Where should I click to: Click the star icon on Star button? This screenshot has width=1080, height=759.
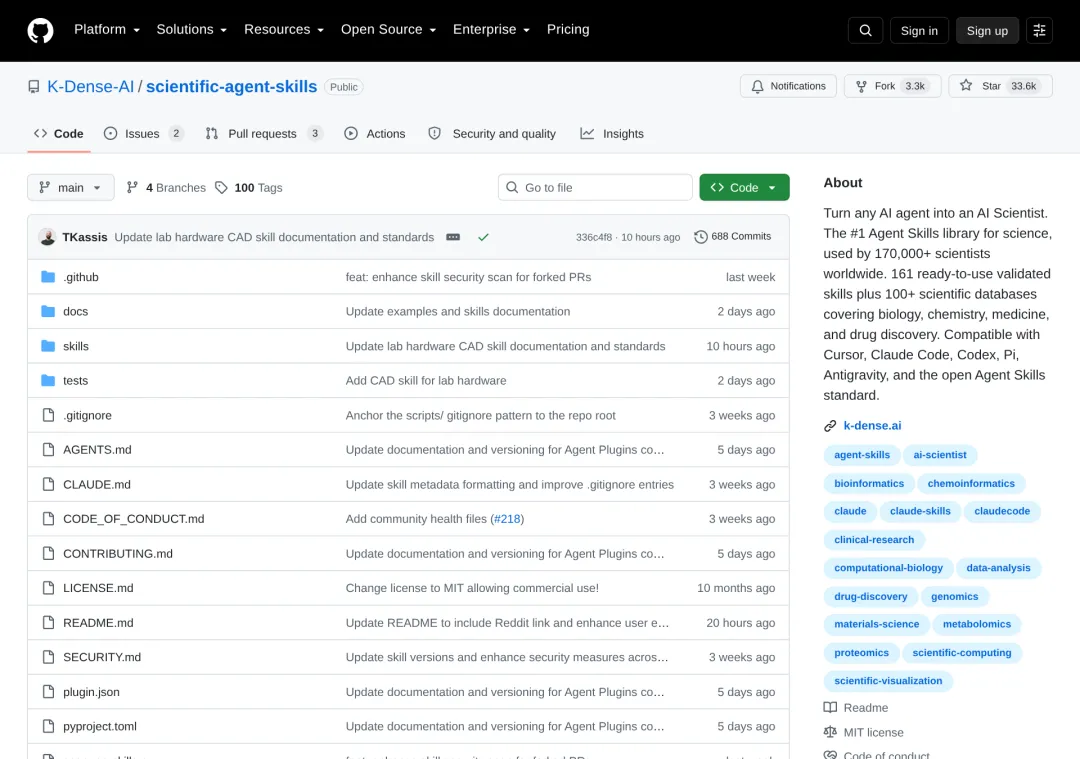coord(966,85)
